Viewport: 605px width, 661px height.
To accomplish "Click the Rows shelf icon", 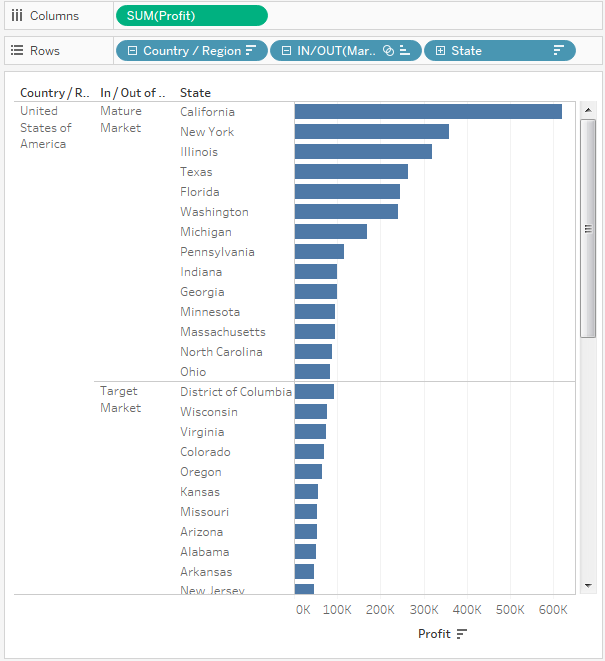I will coord(17,51).
